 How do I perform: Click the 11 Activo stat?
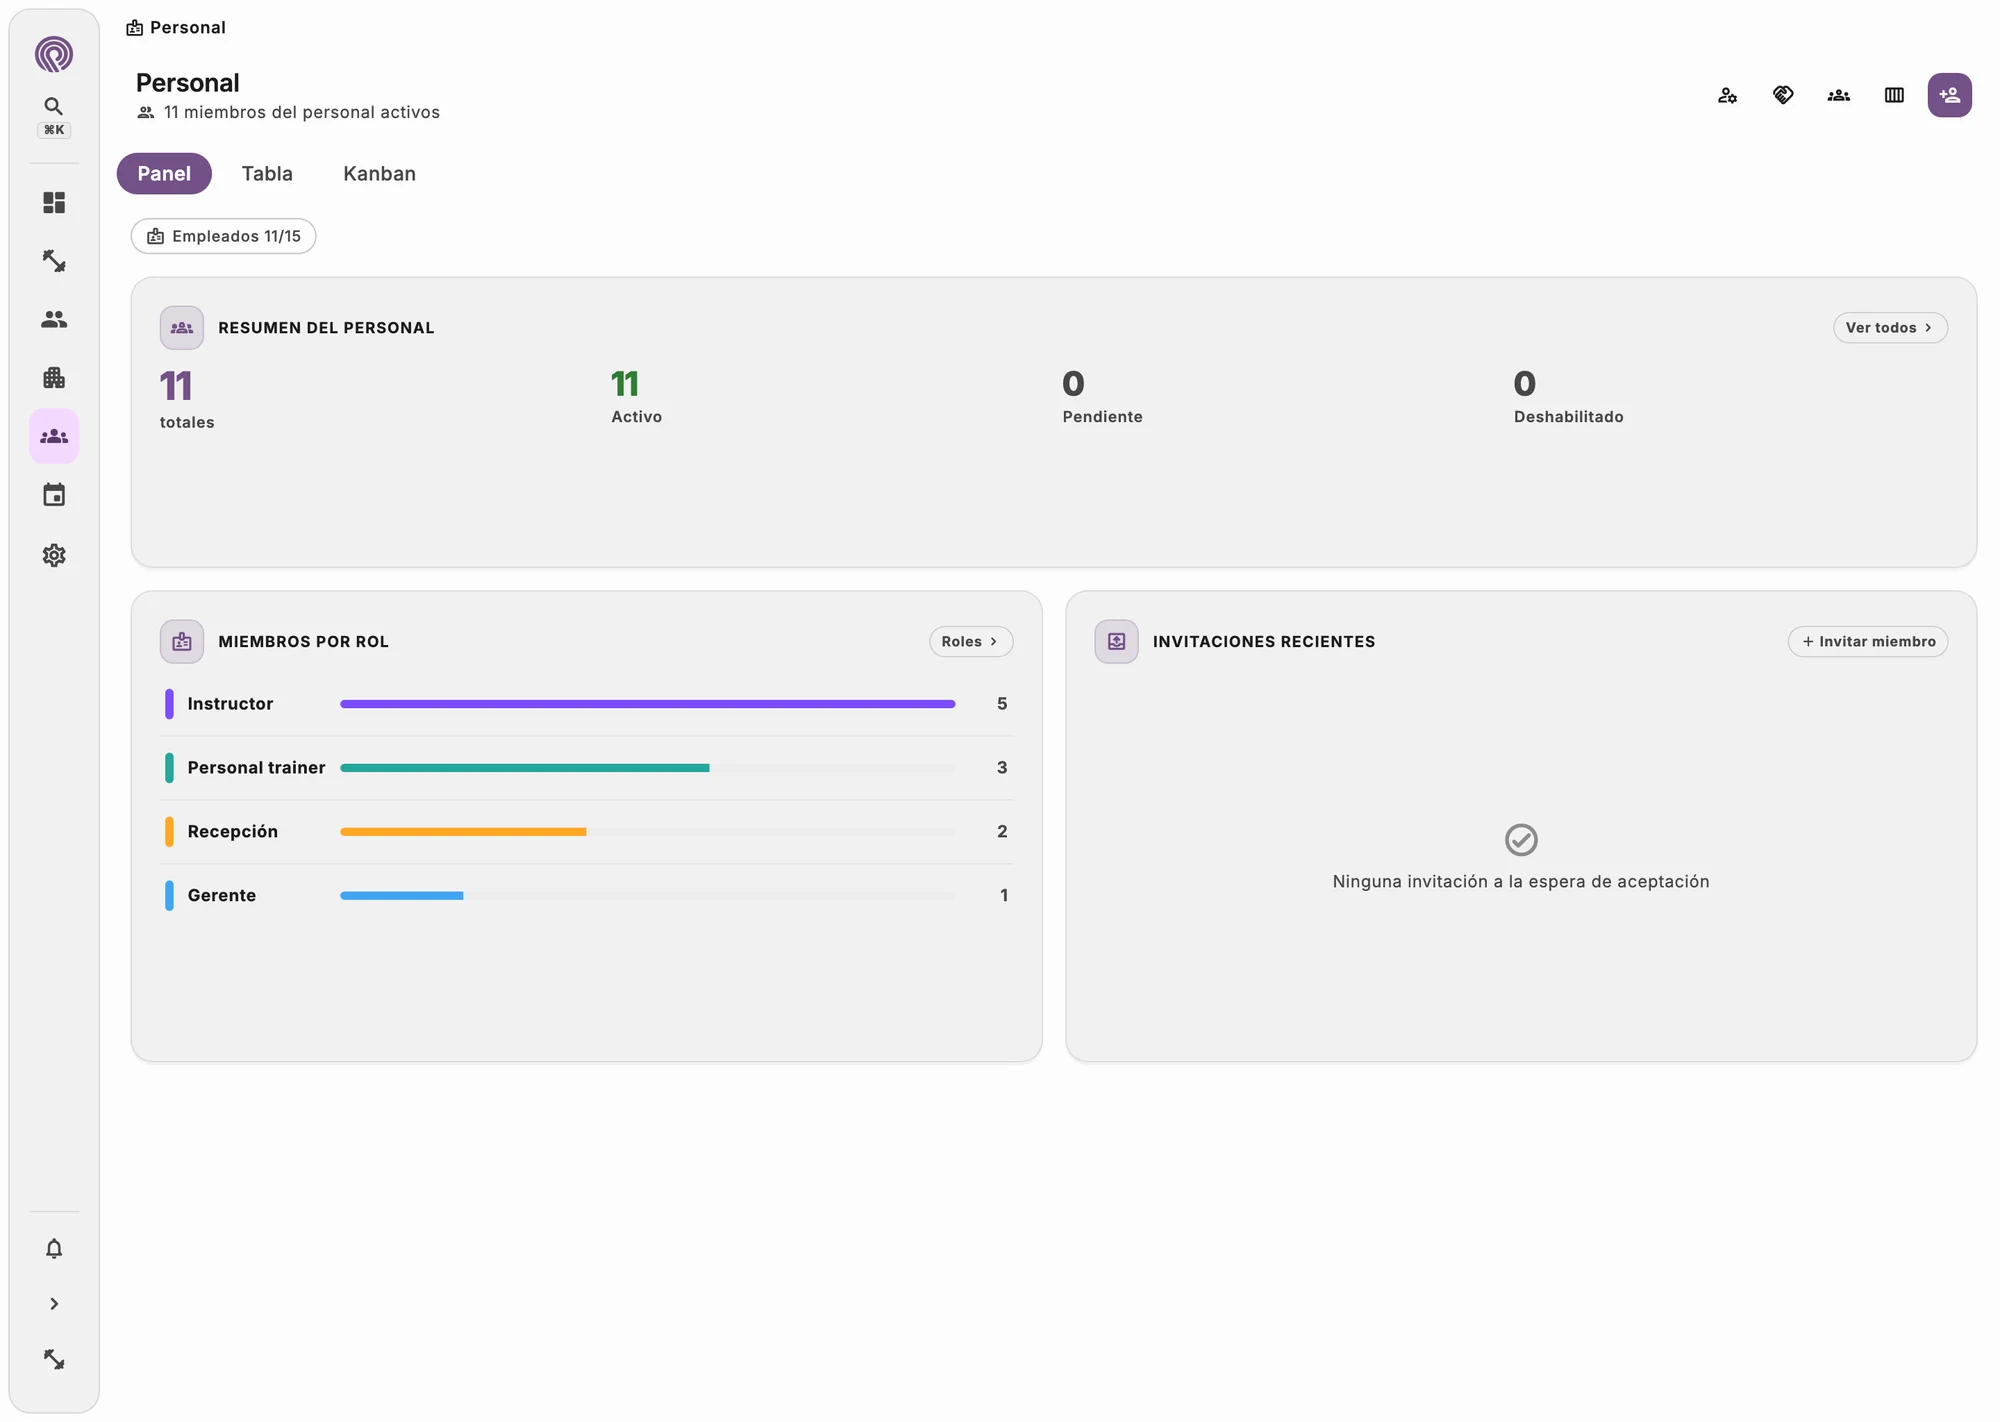click(x=636, y=397)
